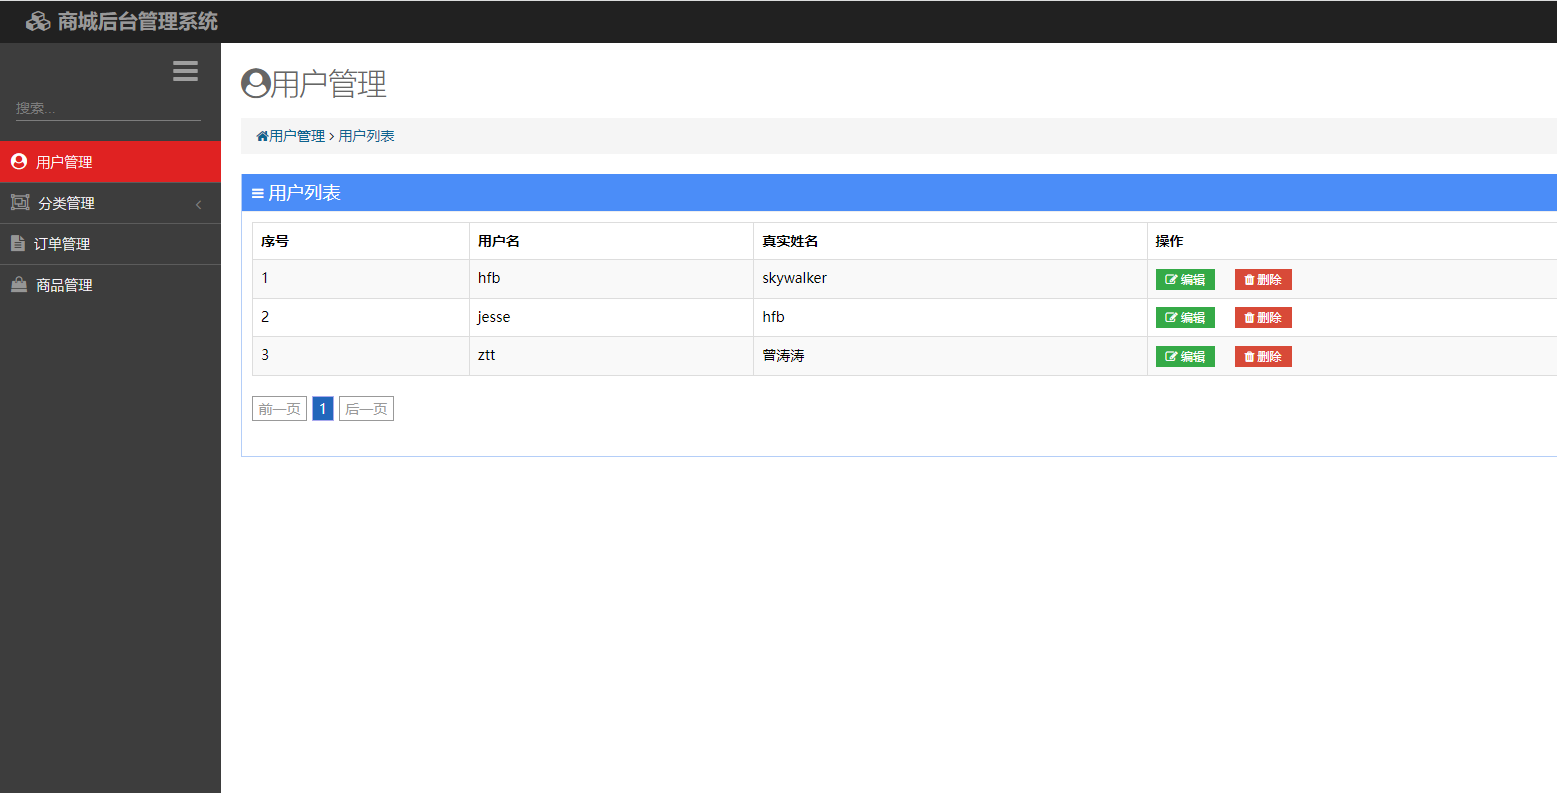Click the large user avatar icon in page title
This screenshot has height=793, width=1557.
click(256, 84)
